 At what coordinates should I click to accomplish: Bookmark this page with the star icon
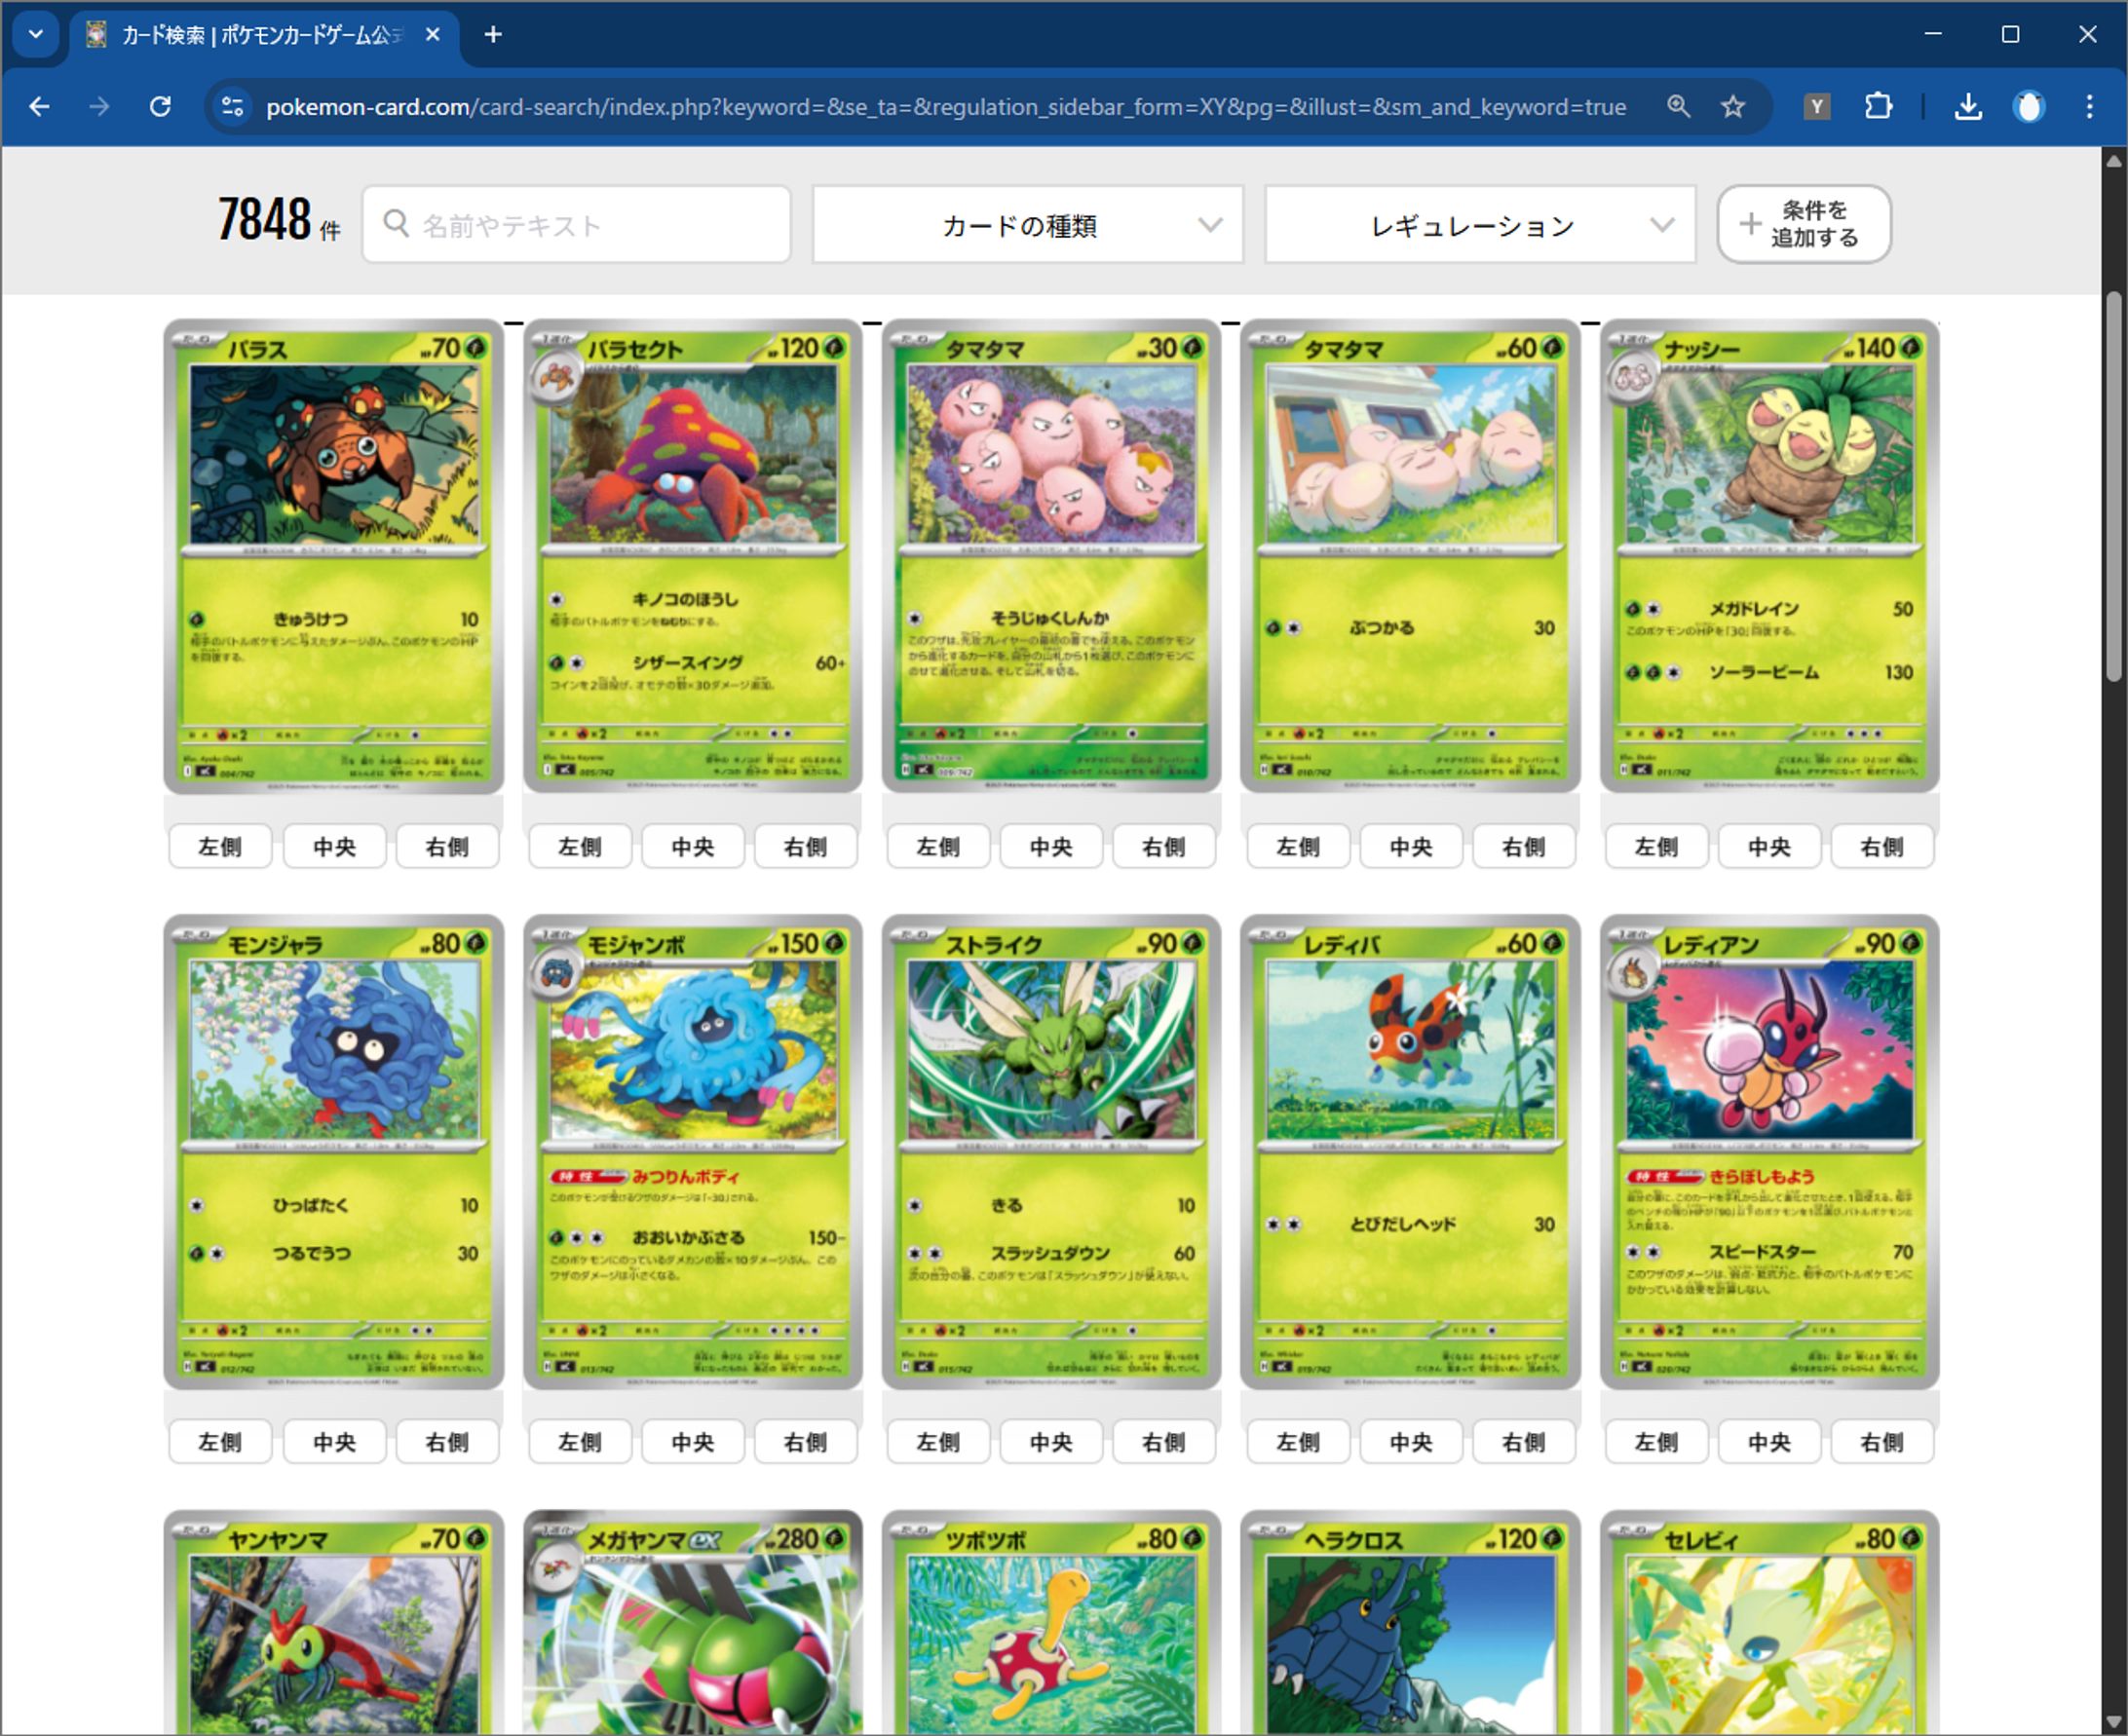(x=1731, y=106)
